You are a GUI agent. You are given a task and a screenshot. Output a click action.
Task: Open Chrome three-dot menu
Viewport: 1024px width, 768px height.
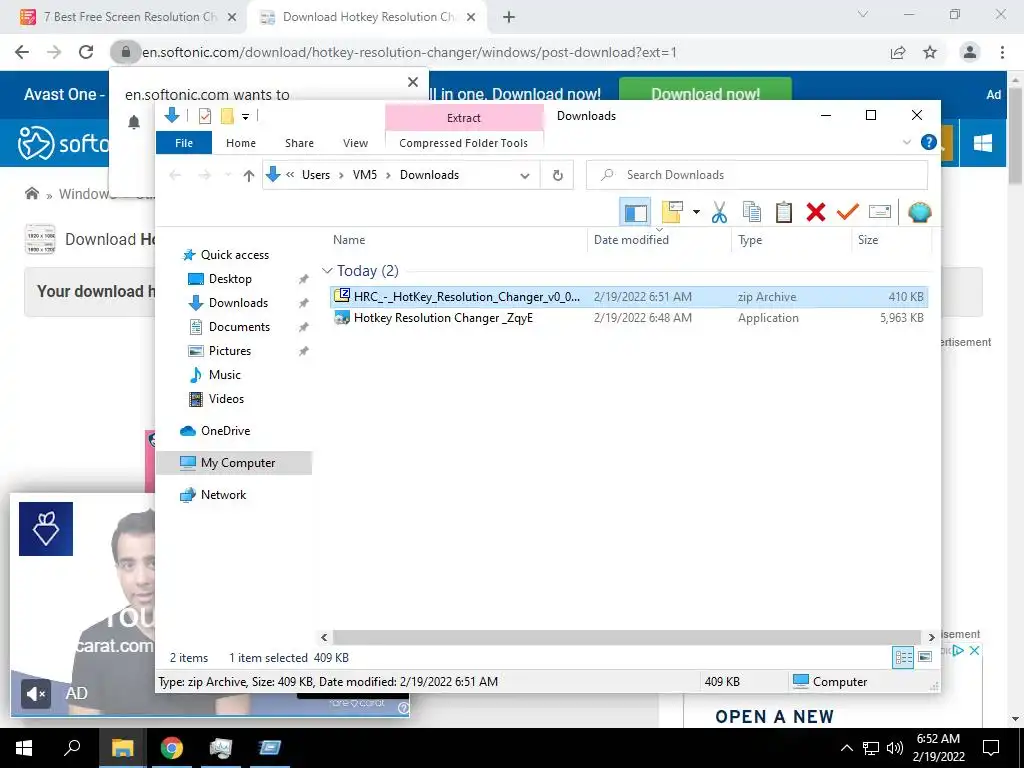[x=1002, y=52]
